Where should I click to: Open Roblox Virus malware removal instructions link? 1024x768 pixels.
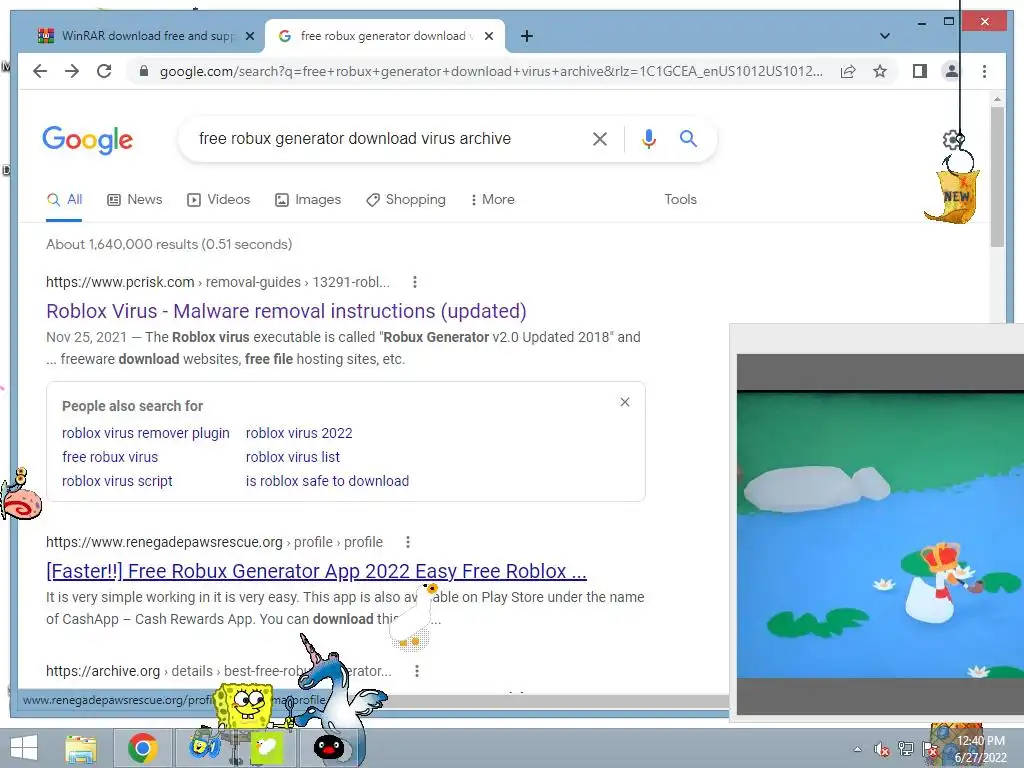pos(286,311)
